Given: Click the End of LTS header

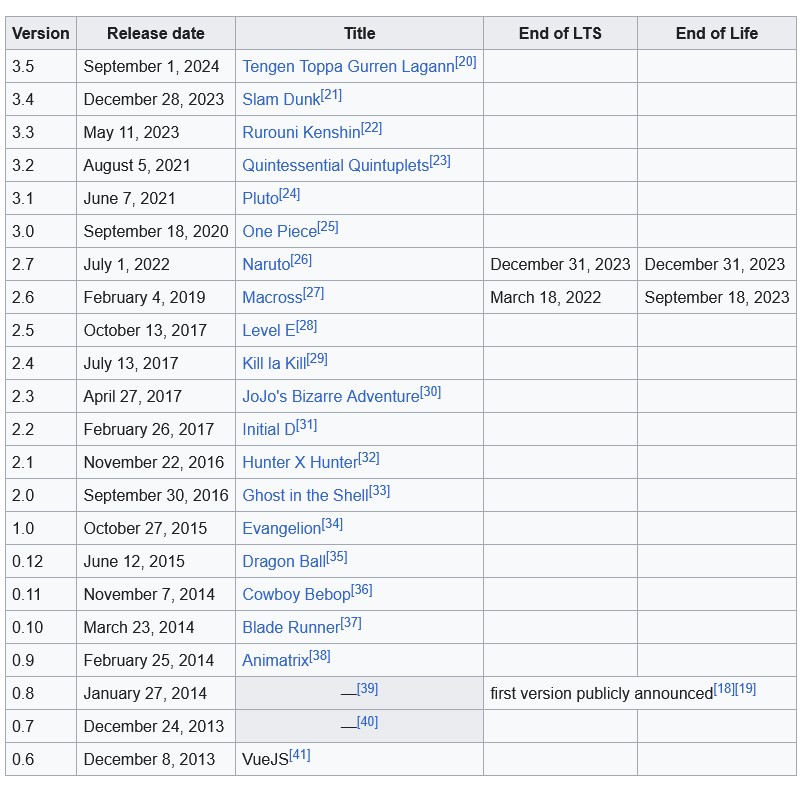Looking at the screenshot, I should tap(560, 34).
